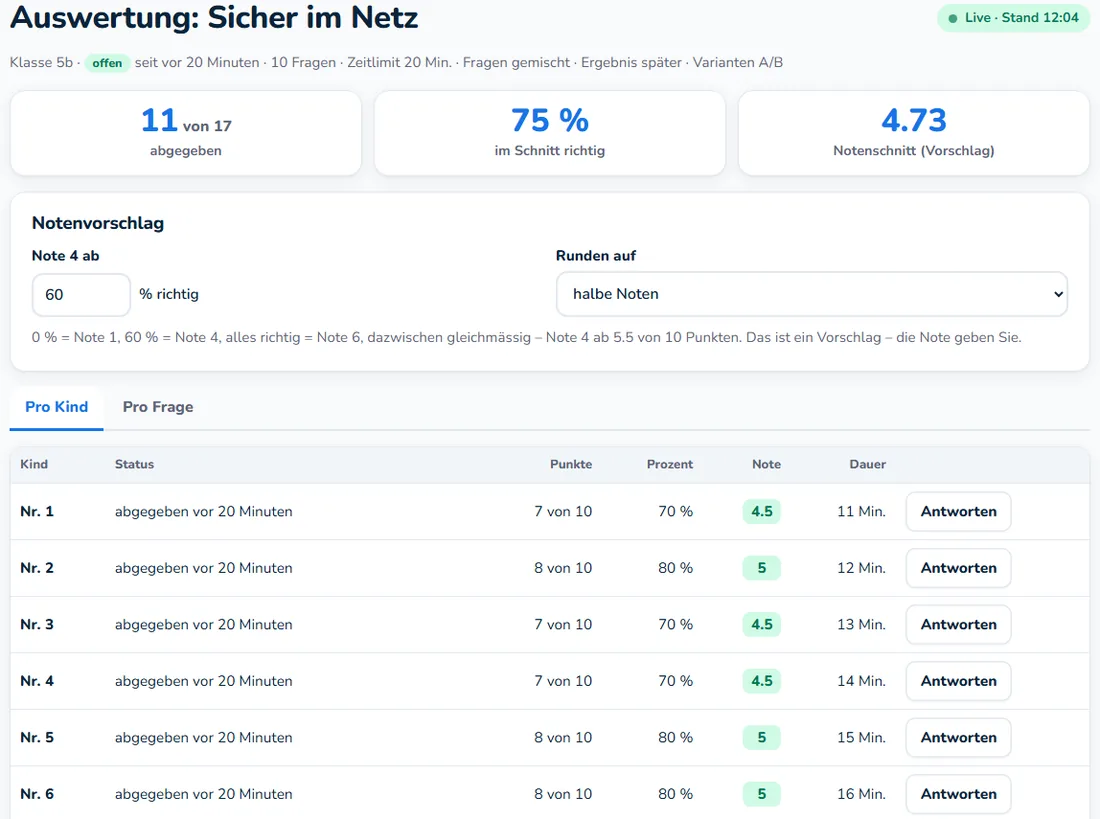Click the 70 % value of Nr. 4
This screenshot has width=1100, height=819.
676,681
